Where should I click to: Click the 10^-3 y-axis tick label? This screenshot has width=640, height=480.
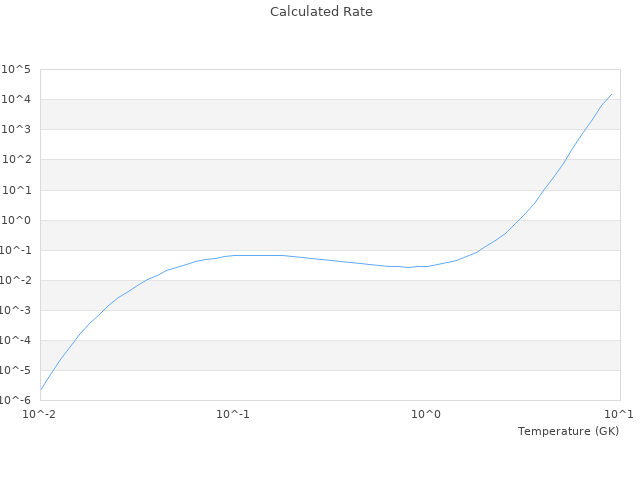pos(16,310)
